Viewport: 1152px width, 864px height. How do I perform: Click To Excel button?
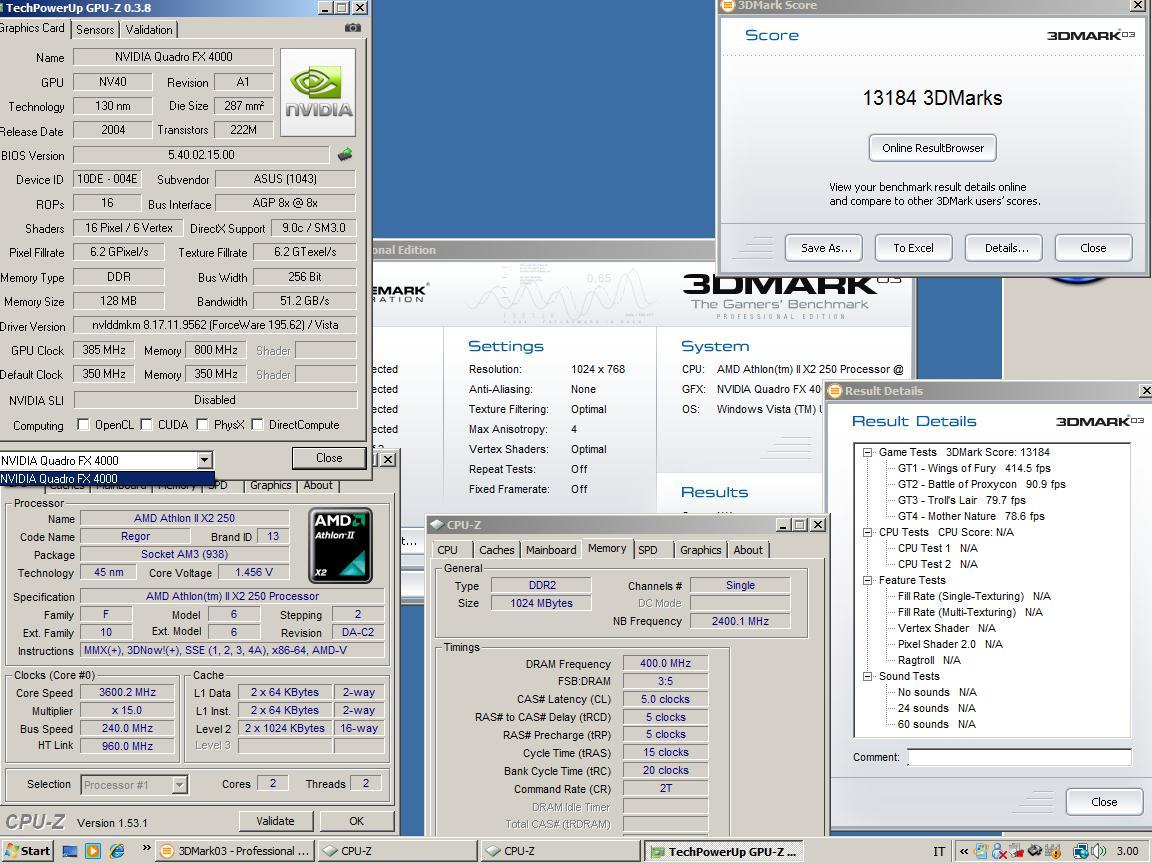pyautogui.click(x=913, y=248)
